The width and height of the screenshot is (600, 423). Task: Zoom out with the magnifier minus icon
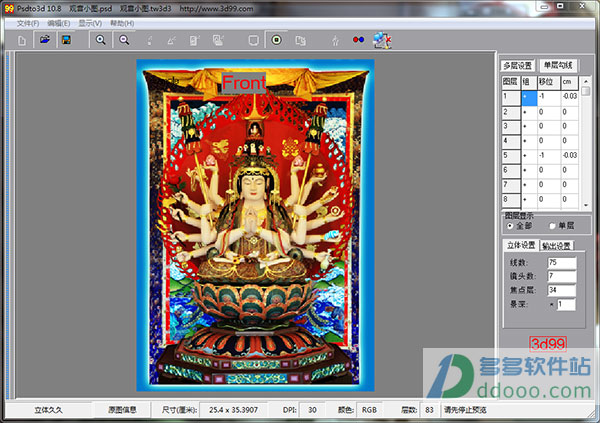click(124, 40)
